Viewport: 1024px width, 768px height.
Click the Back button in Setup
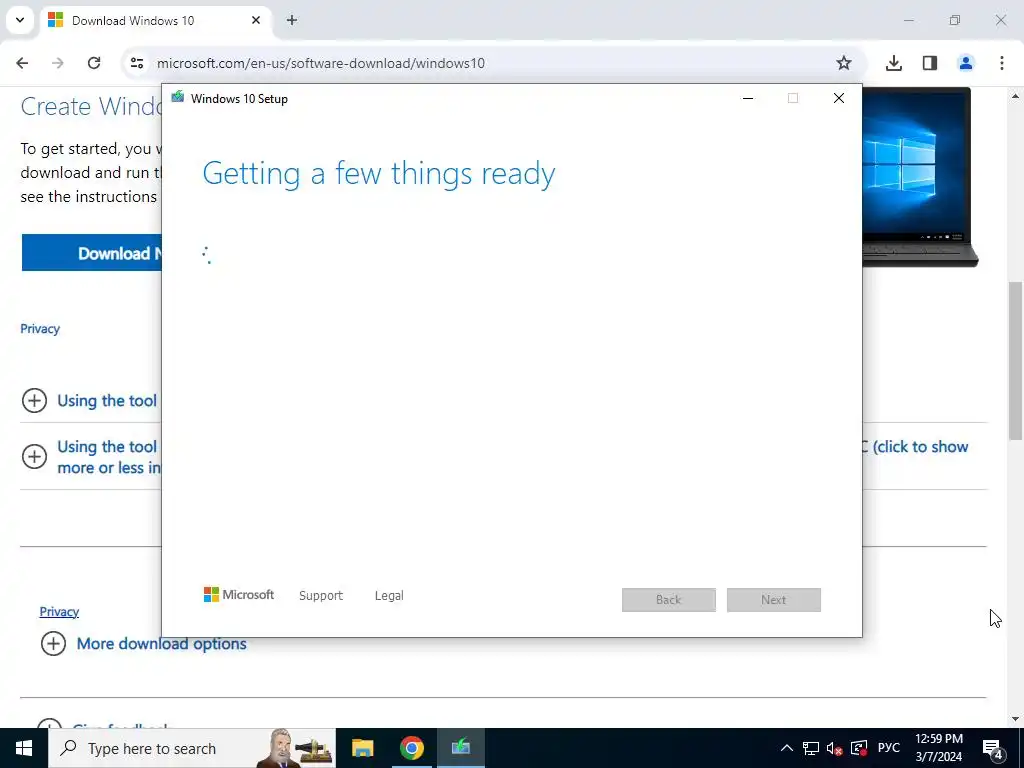[x=669, y=600]
